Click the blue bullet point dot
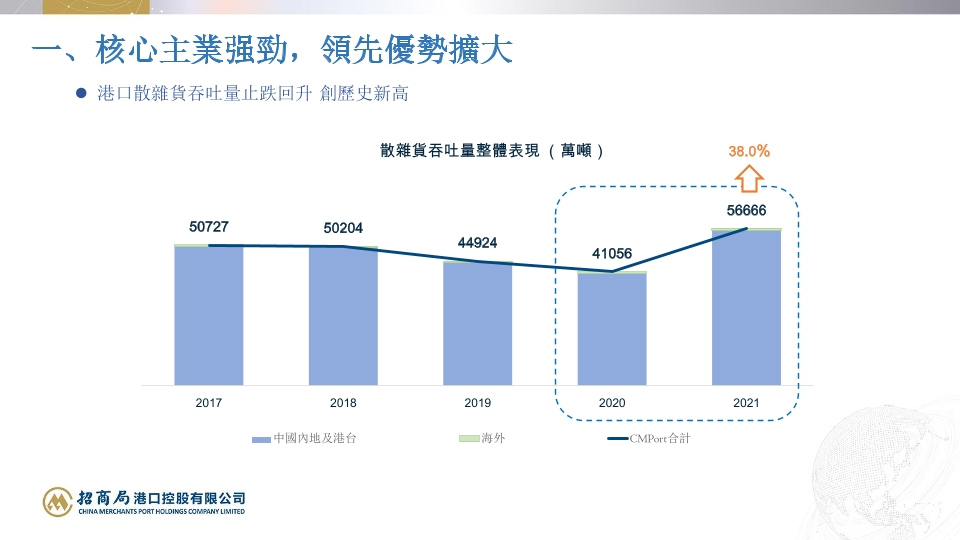This screenshot has height=540, width=960. (x=81, y=94)
